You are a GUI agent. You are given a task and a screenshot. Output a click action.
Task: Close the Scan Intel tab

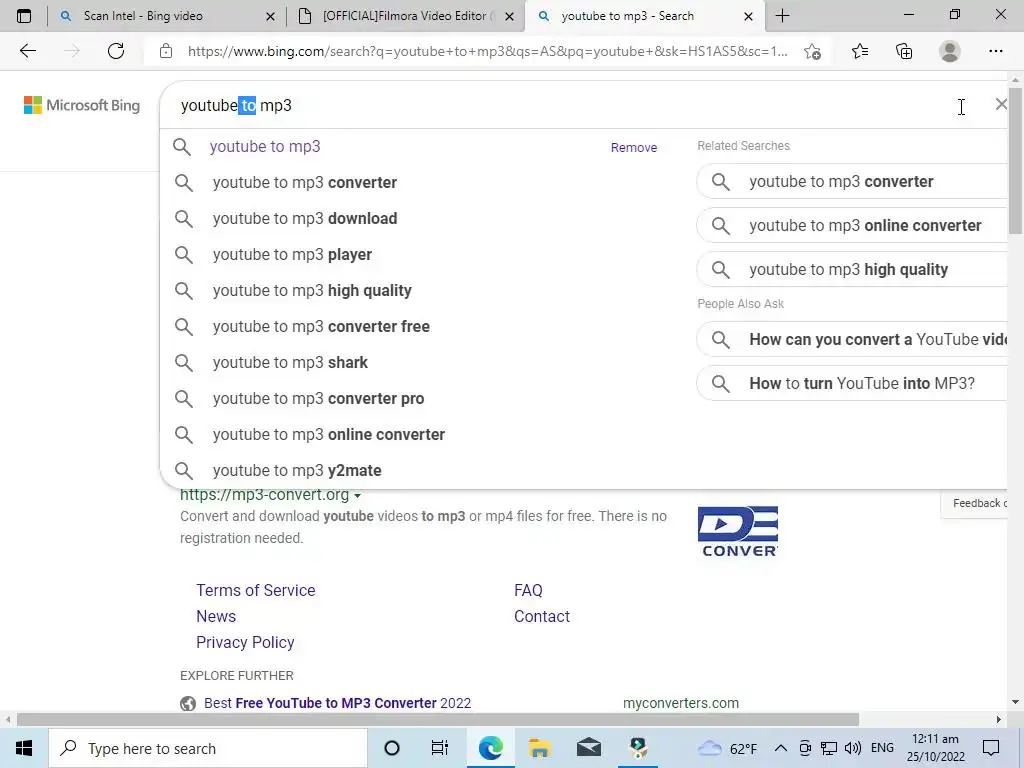pyautogui.click(x=270, y=16)
